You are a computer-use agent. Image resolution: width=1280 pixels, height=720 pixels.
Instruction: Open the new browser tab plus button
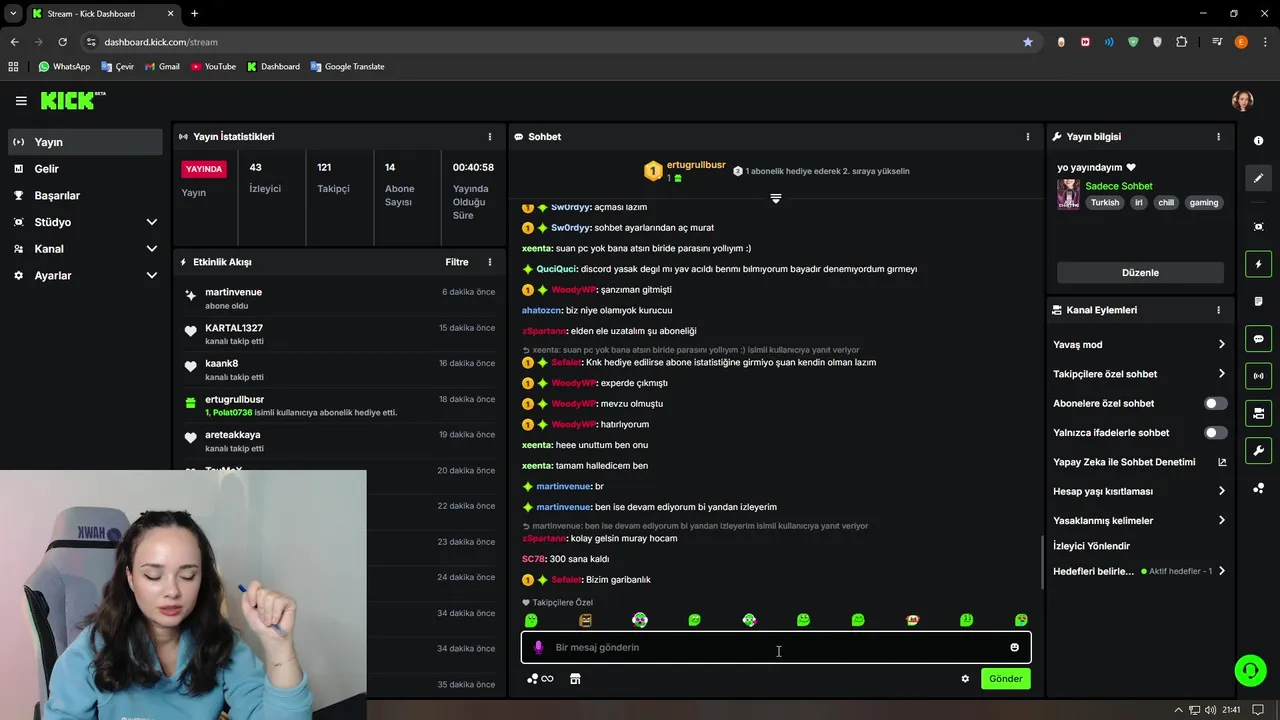tap(194, 13)
